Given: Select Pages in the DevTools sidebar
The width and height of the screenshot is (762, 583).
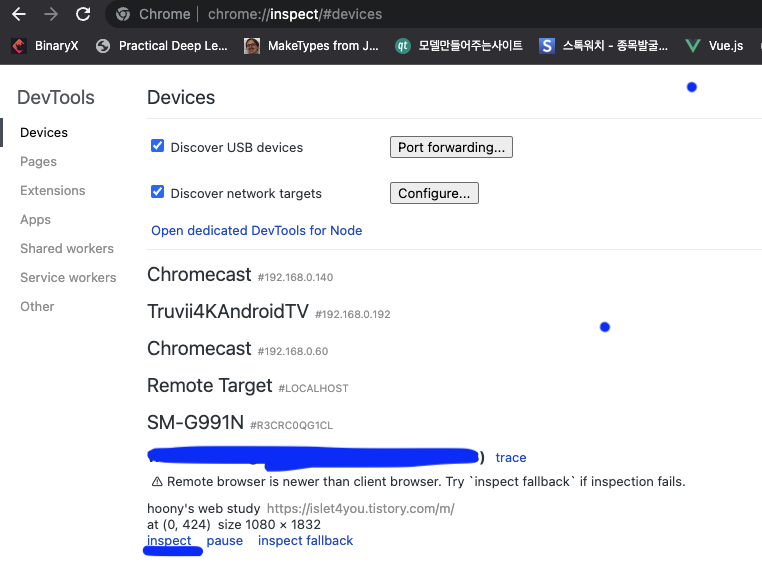Looking at the screenshot, I should click(38, 162).
